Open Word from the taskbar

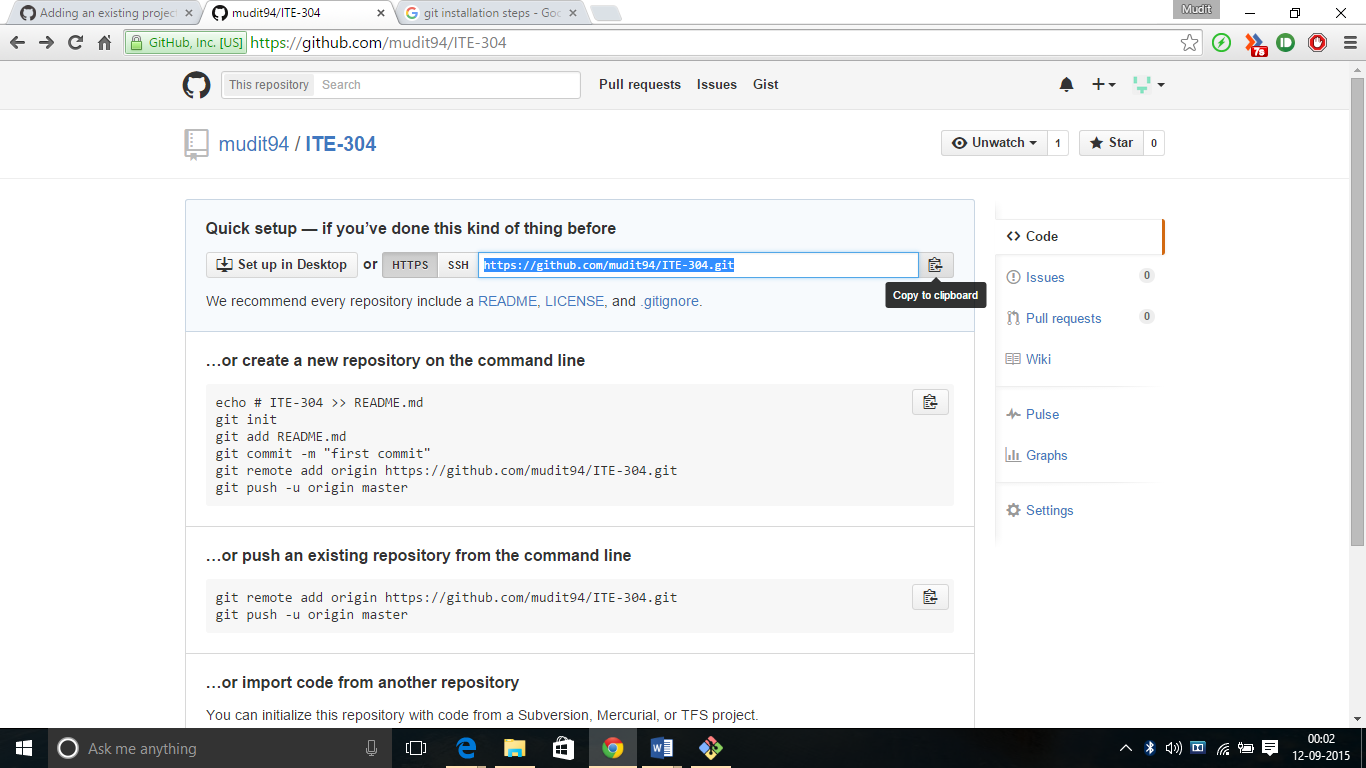tap(662, 748)
